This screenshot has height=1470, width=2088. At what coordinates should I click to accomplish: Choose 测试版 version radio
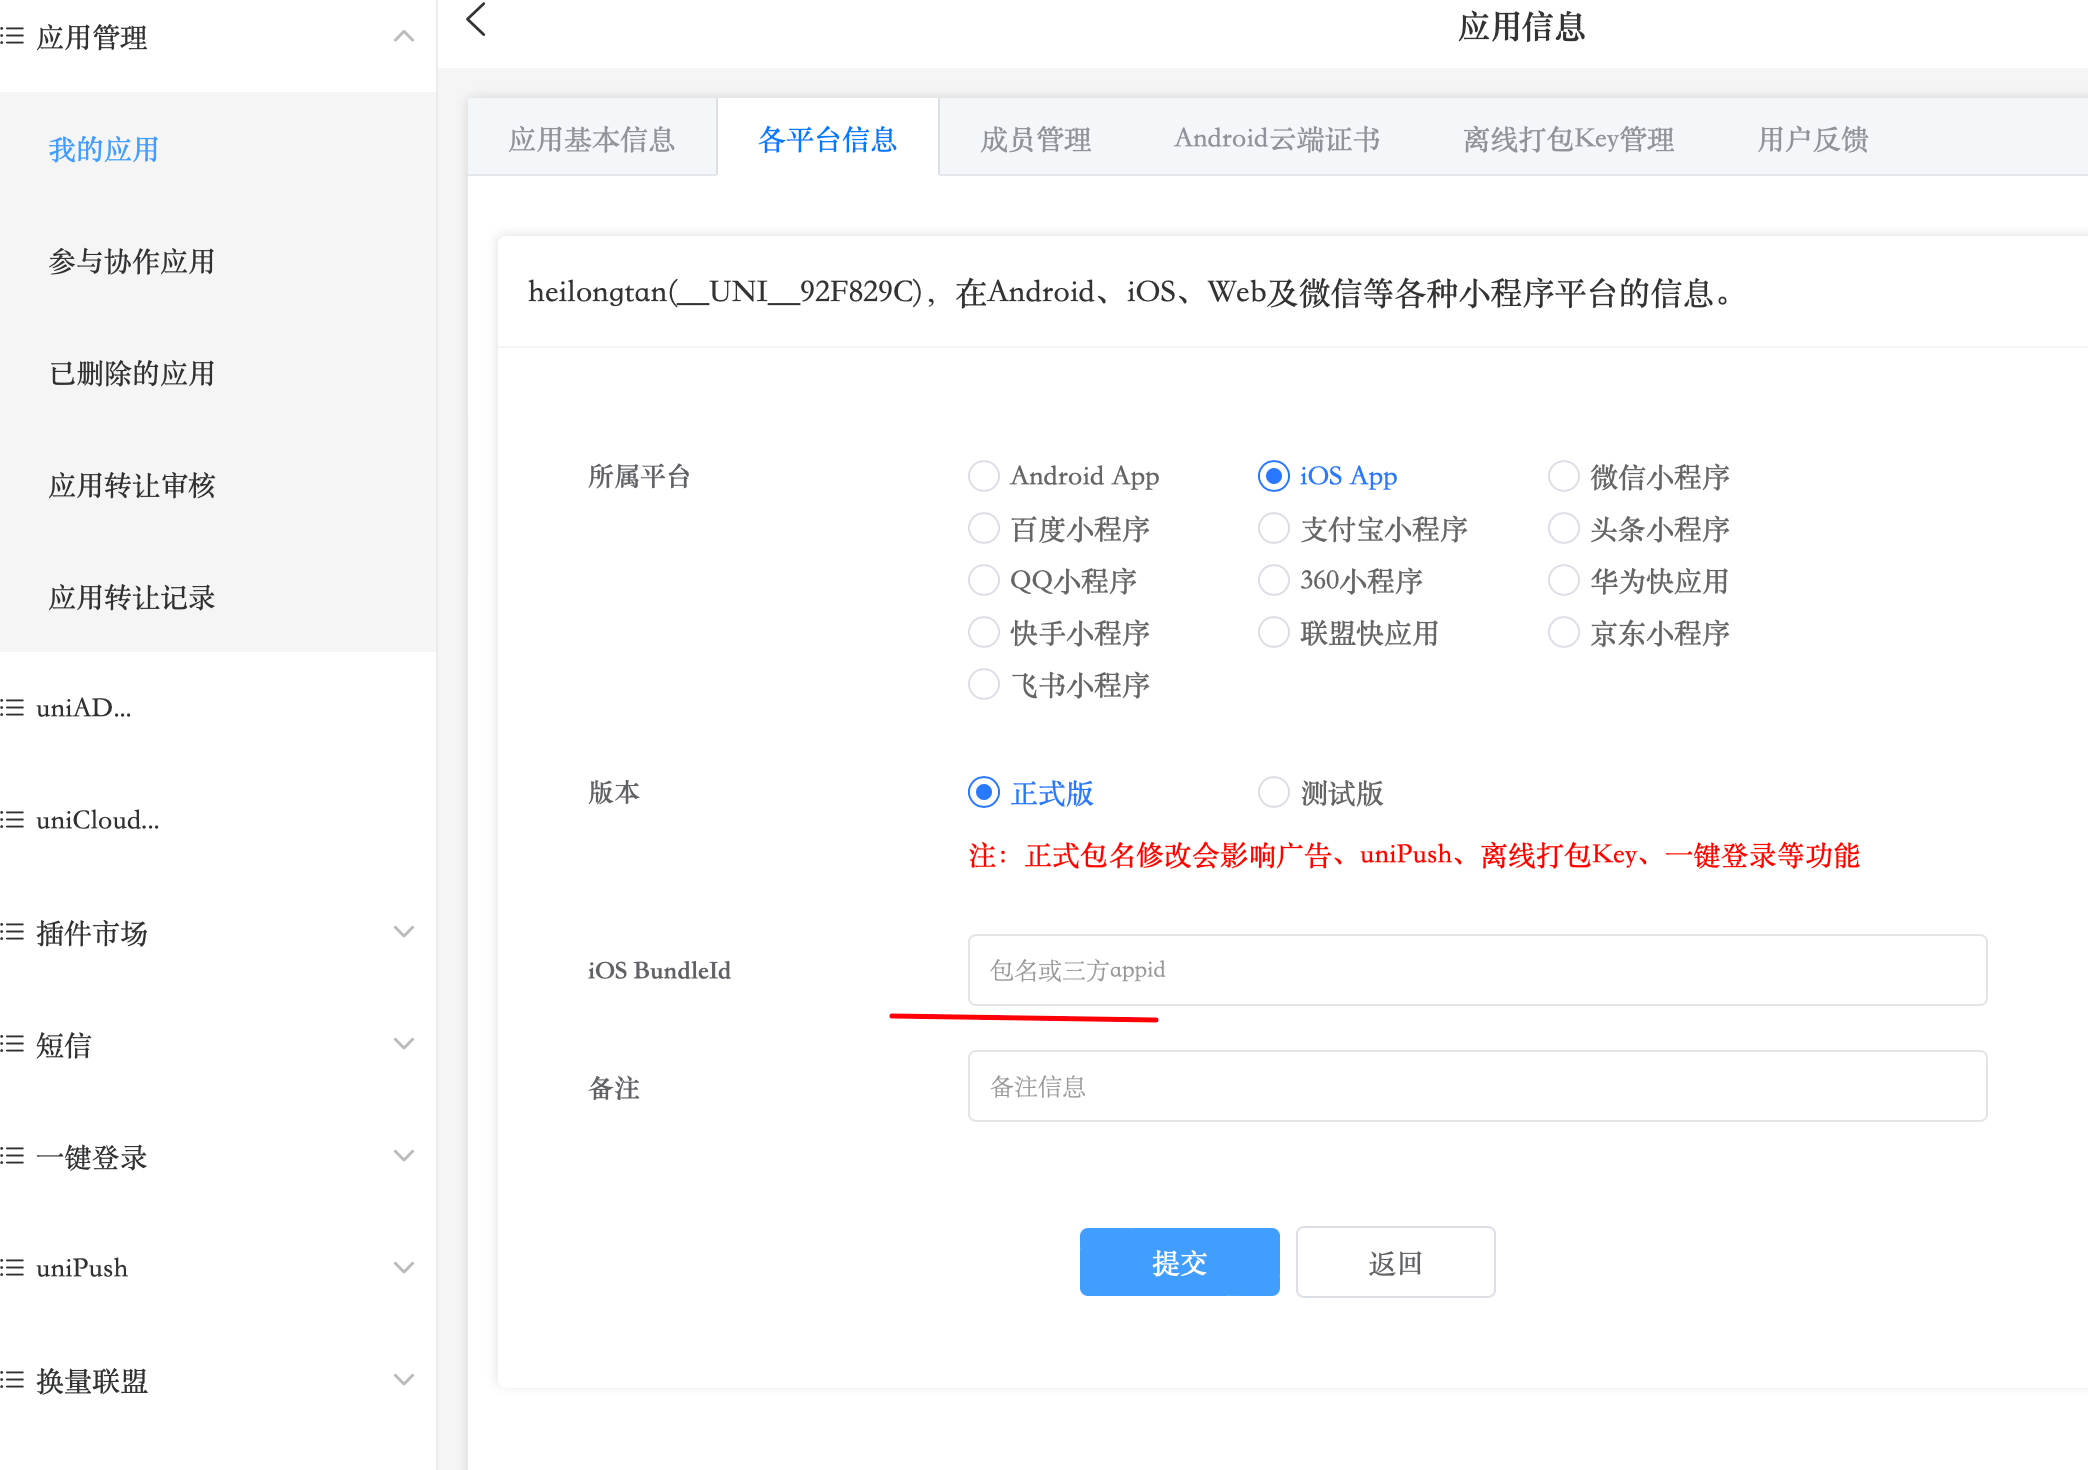click(1274, 792)
